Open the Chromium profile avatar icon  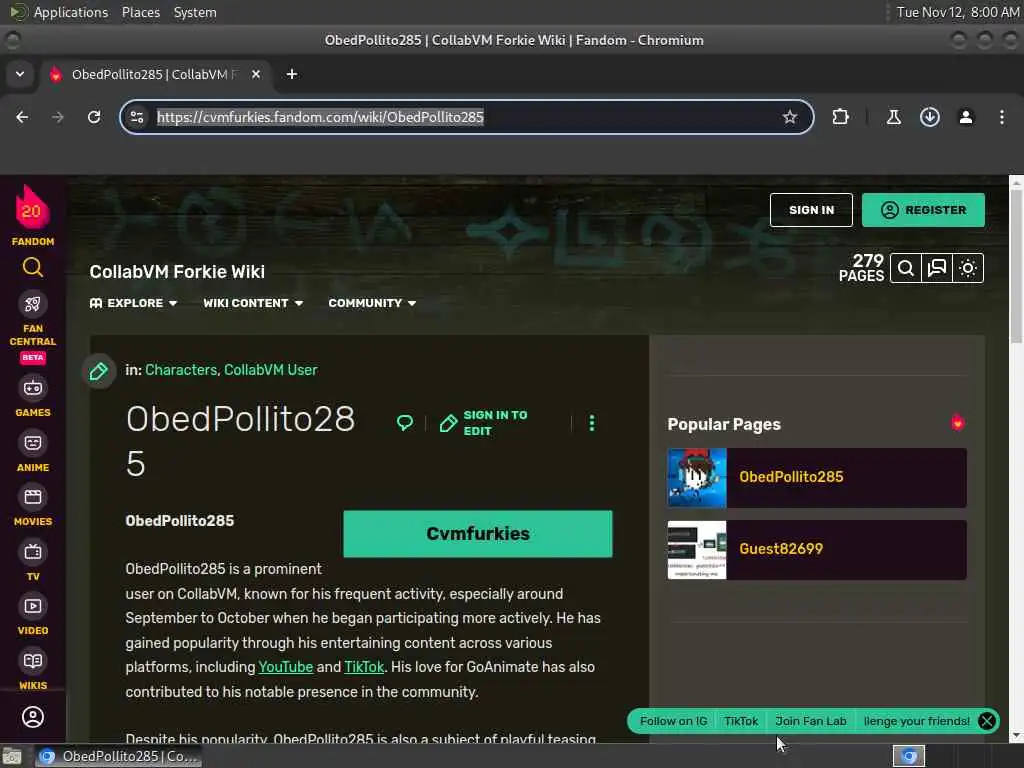tap(966, 117)
